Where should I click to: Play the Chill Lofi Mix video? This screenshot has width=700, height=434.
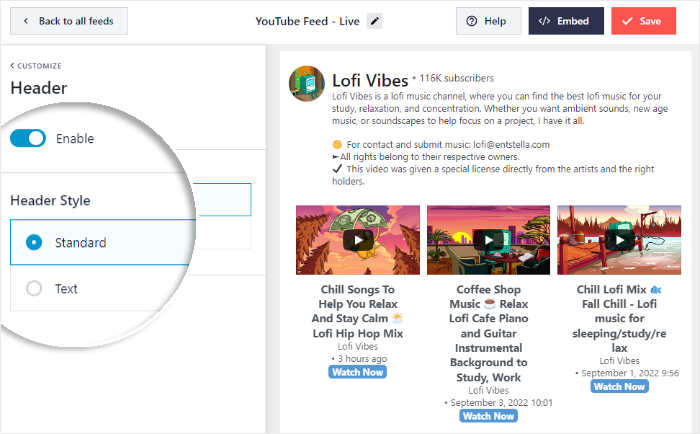619,240
